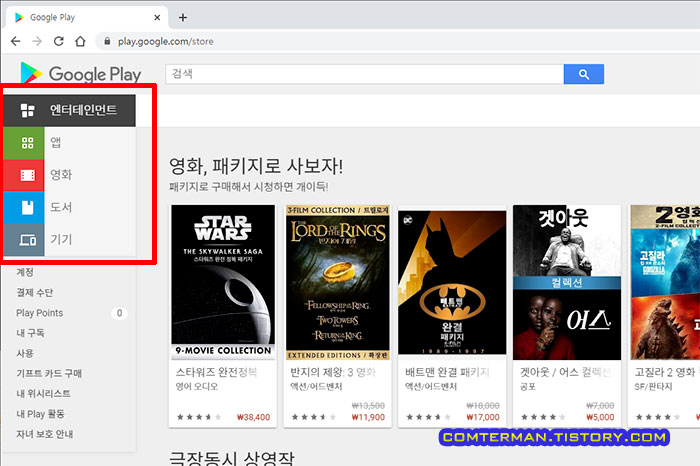Switch to the Google Play tab
Image resolution: width=700 pixels, height=466 pixels.
tap(87, 17)
